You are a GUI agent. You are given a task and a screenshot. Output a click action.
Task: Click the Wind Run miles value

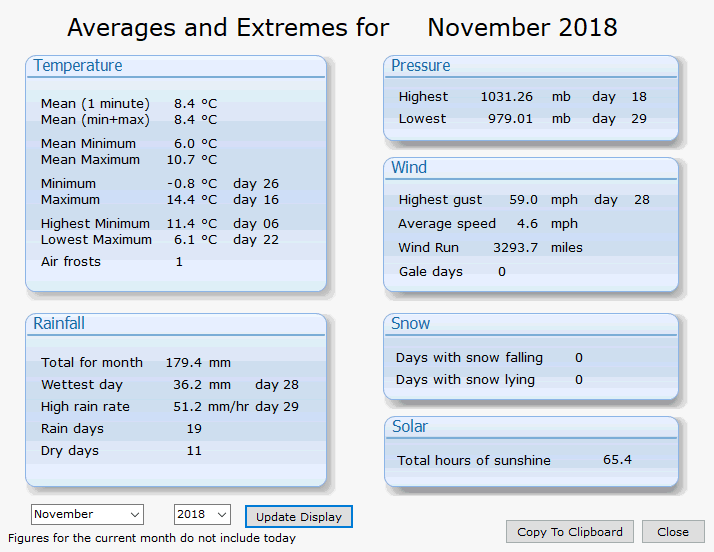point(515,248)
